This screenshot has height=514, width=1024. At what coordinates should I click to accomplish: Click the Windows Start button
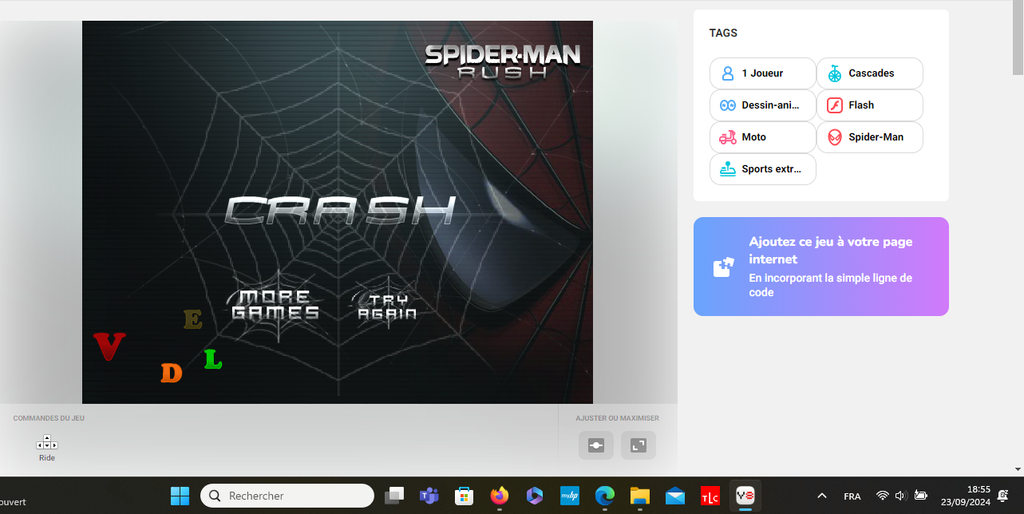coord(180,496)
